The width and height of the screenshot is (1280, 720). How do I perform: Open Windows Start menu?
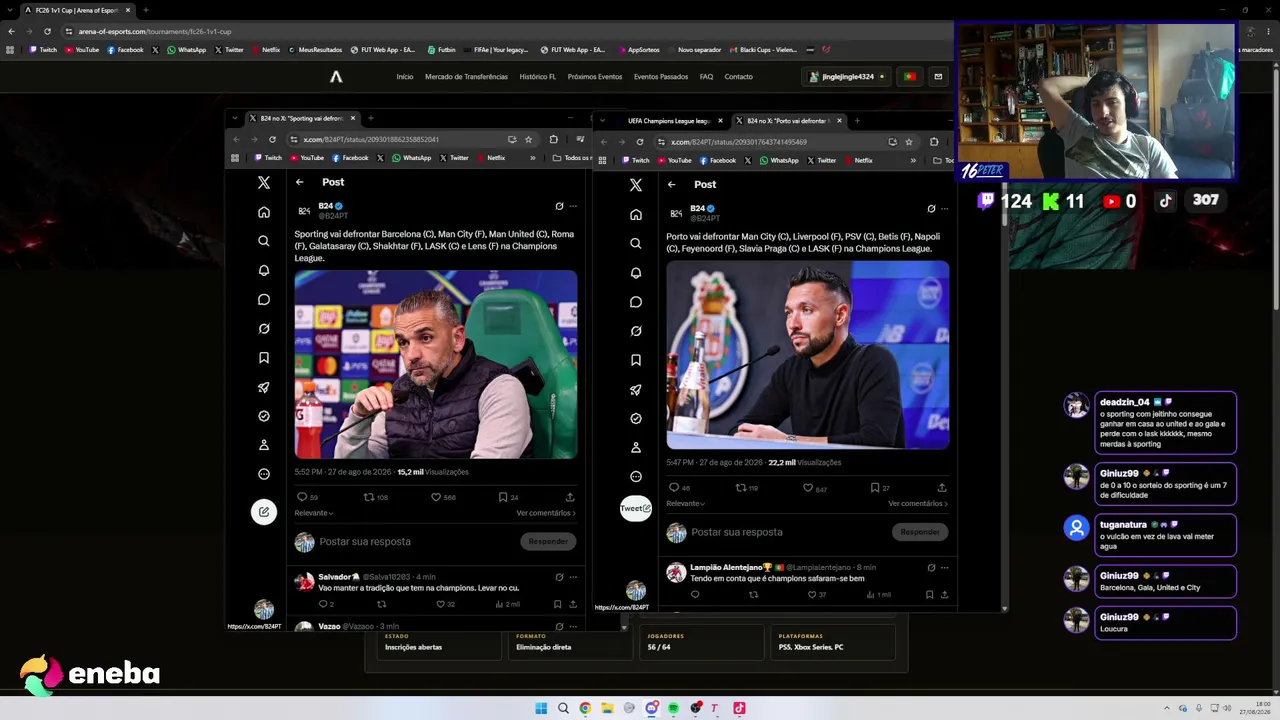click(541, 708)
